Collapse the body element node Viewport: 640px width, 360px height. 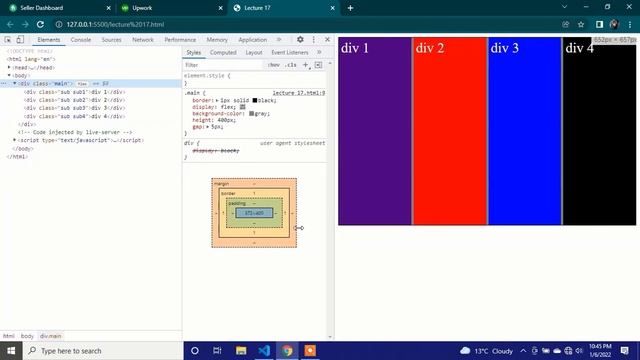click(9, 76)
